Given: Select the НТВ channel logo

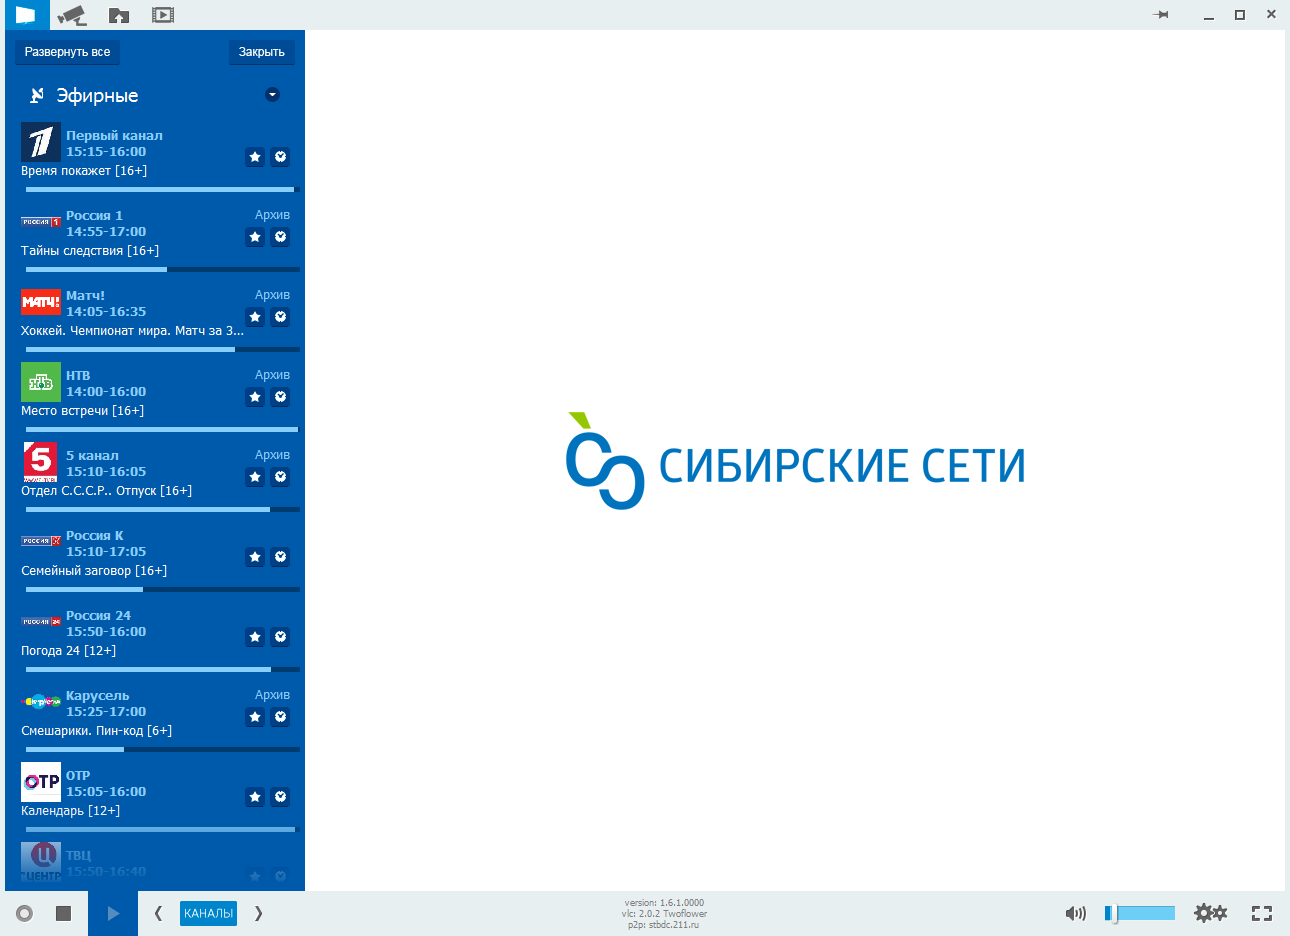Looking at the screenshot, I should [x=41, y=382].
